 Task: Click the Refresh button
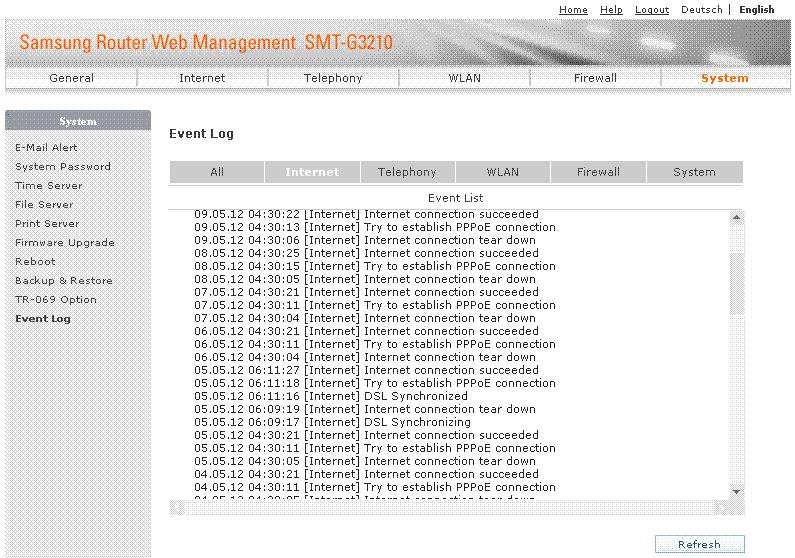(700, 544)
